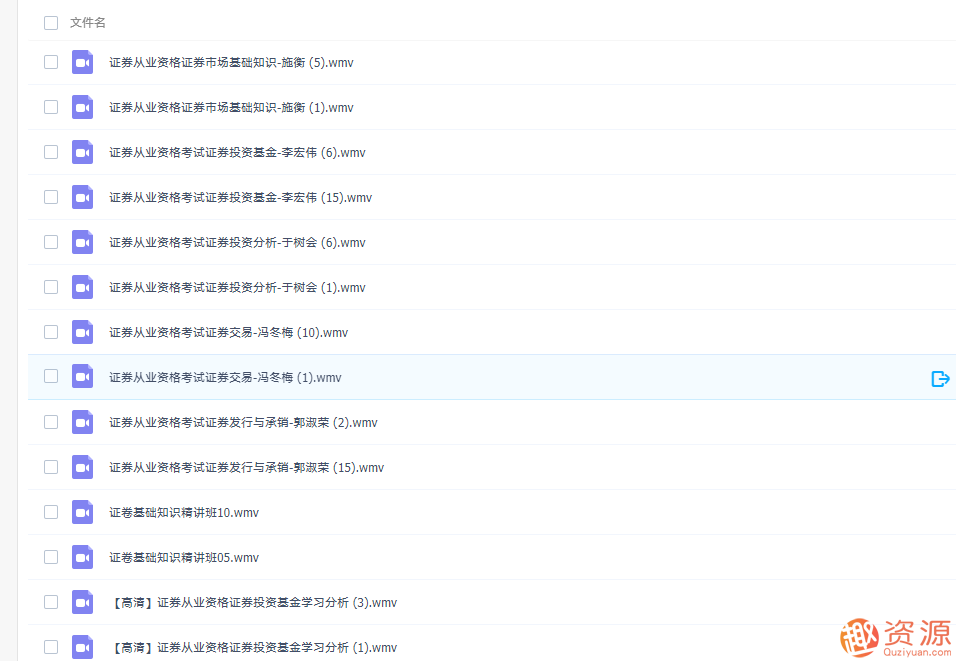Click video icon of 证券发行与承销-郭淑荣 (2).wmv
The image size is (956, 661).
[x=82, y=422]
